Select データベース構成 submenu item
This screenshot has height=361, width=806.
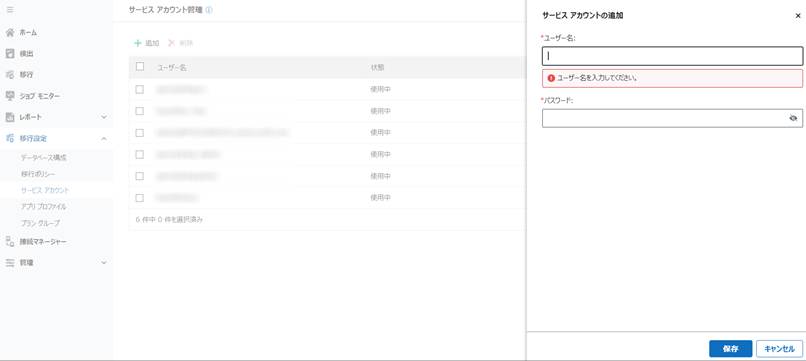pyautogui.click(x=44, y=157)
